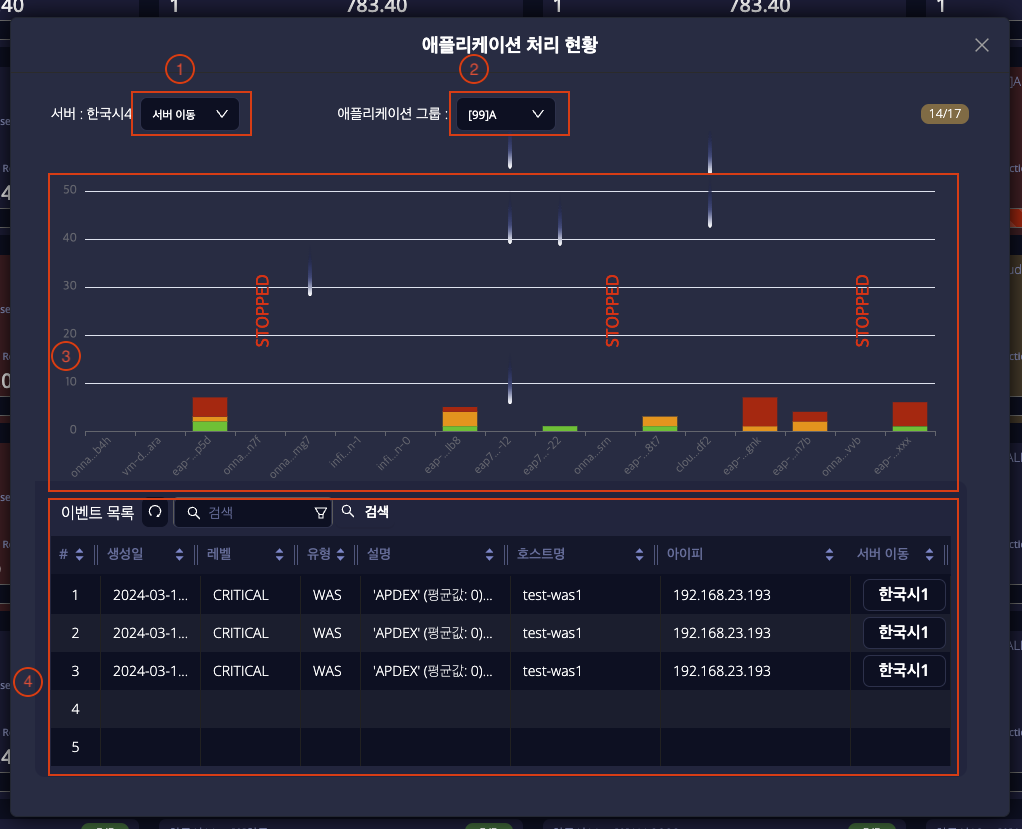Click the green bar of eap7...-22
Screen dimensions: 1022x829
(560, 428)
